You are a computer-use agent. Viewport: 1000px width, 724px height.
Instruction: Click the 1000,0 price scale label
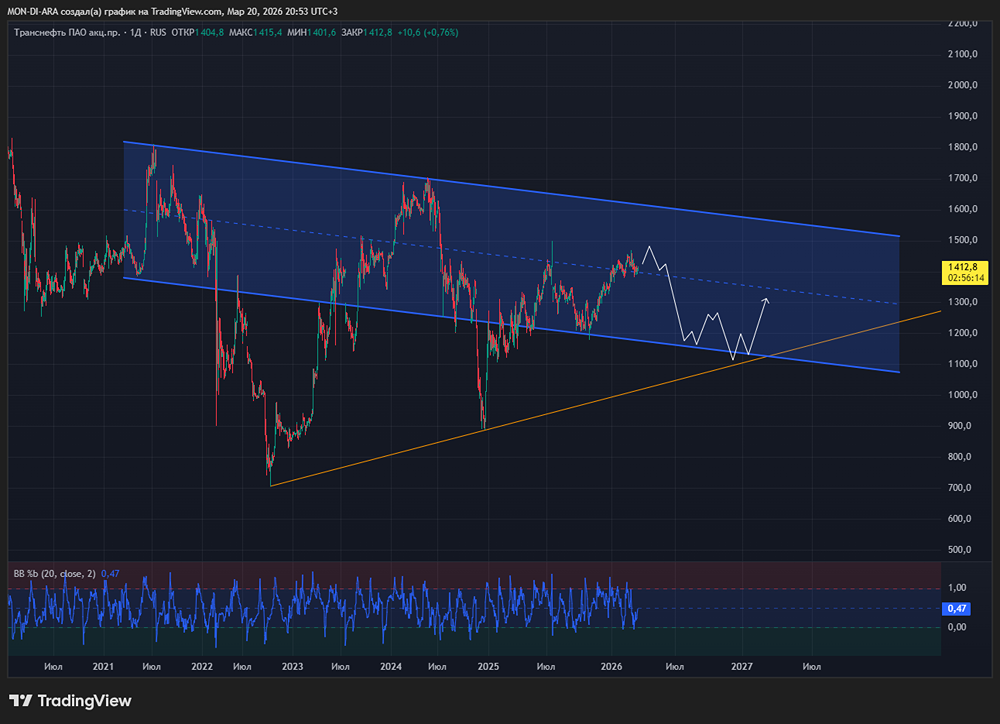click(962, 395)
